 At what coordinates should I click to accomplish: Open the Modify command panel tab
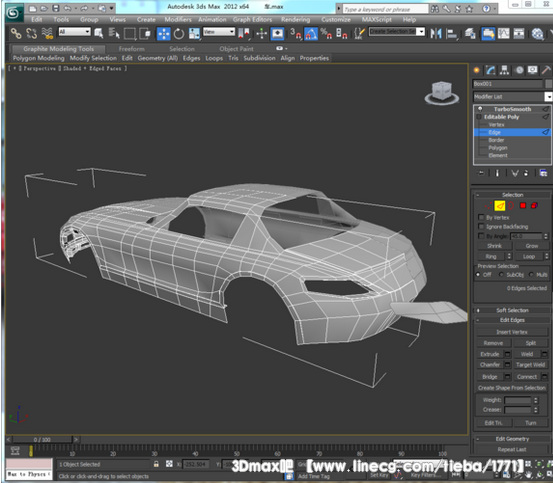click(x=490, y=70)
